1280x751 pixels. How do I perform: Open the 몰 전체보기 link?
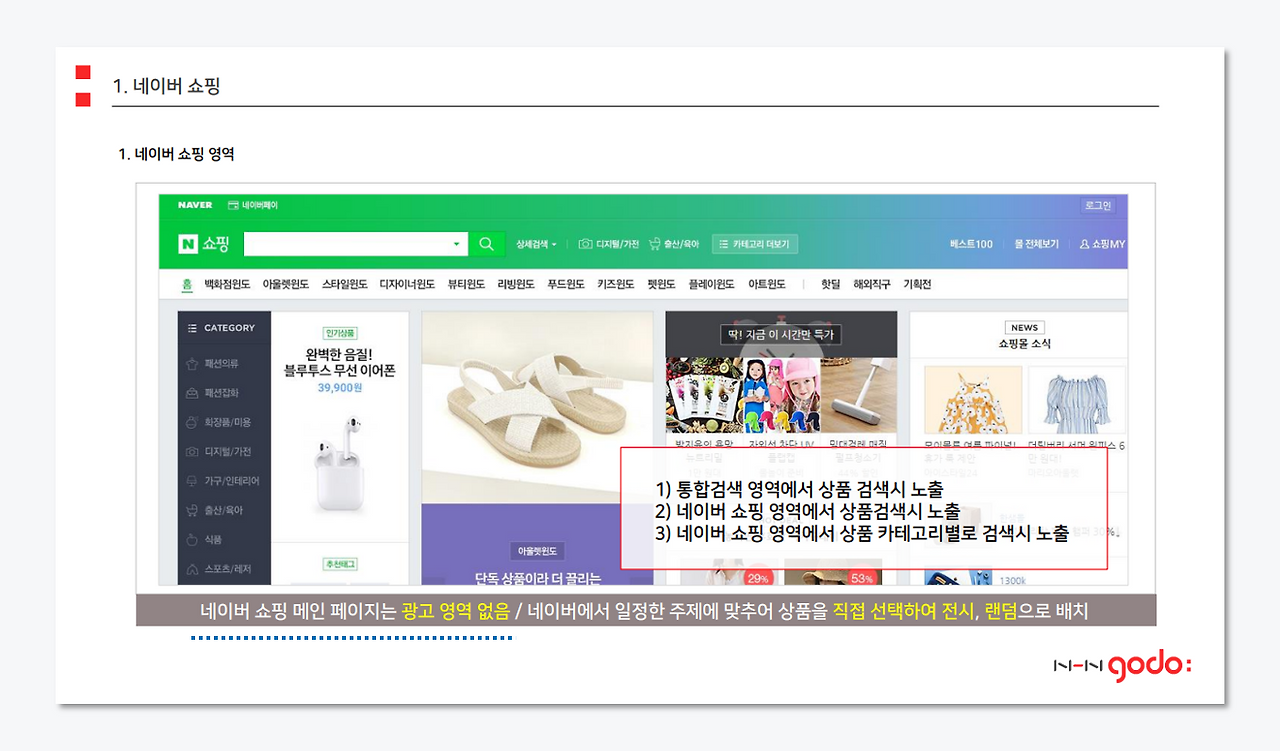[x=1036, y=244]
